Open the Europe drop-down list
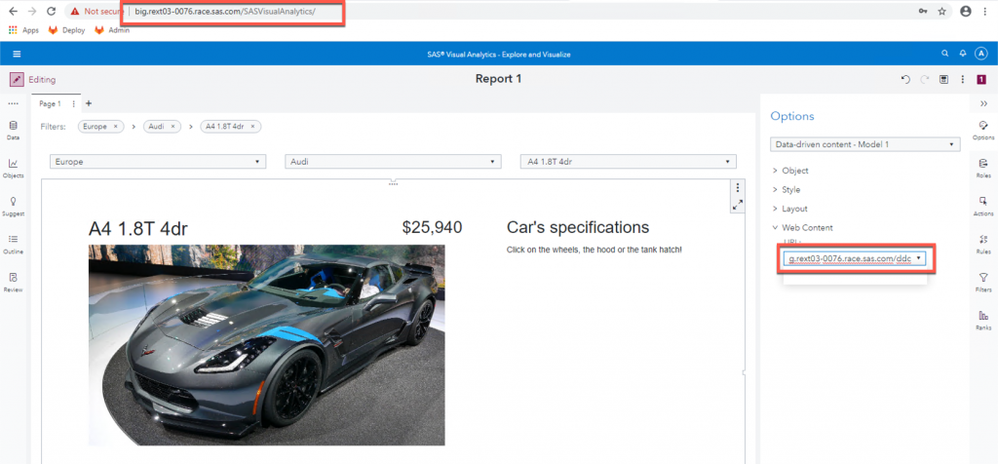The width and height of the screenshot is (998, 464). (x=158, y=162)
